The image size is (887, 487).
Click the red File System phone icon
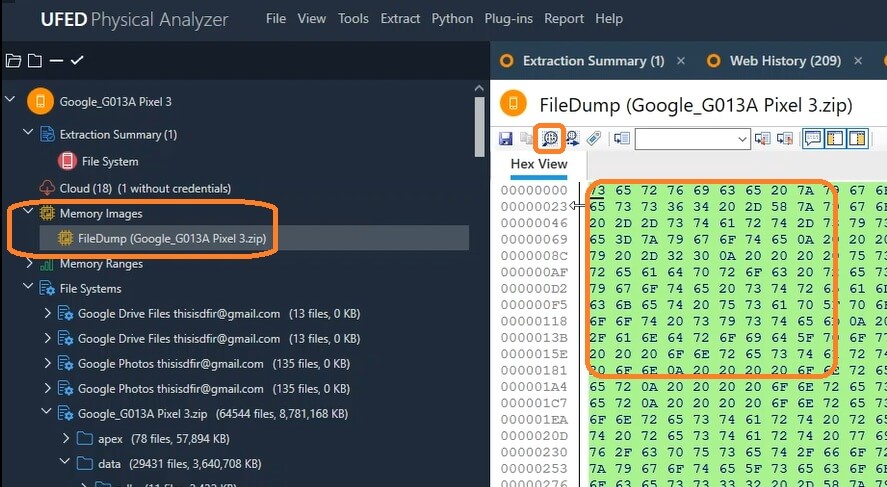67,161
